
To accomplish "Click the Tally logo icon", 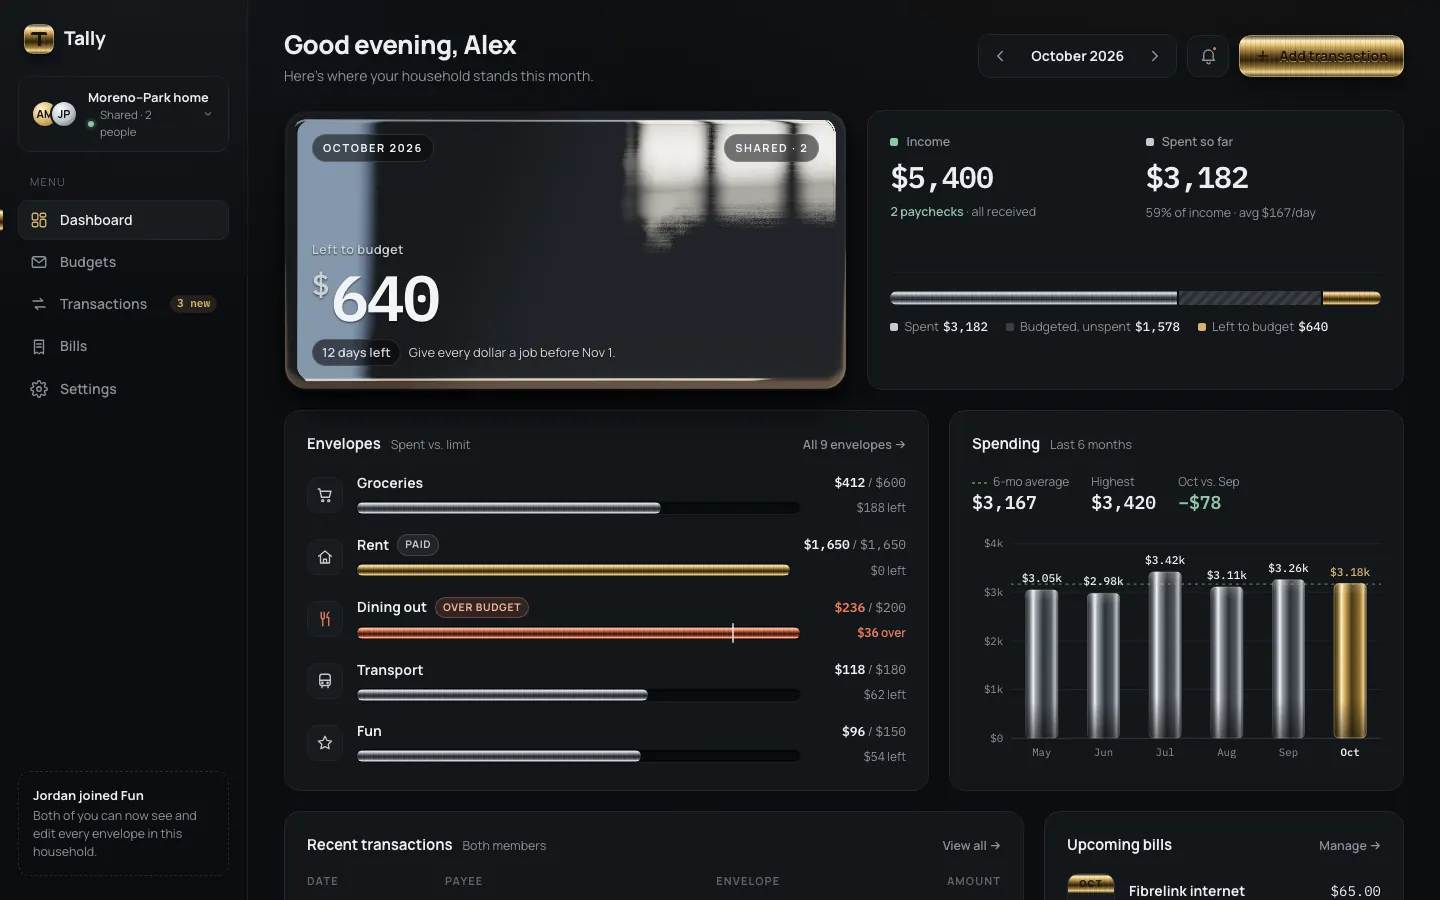I will [39, 39].
